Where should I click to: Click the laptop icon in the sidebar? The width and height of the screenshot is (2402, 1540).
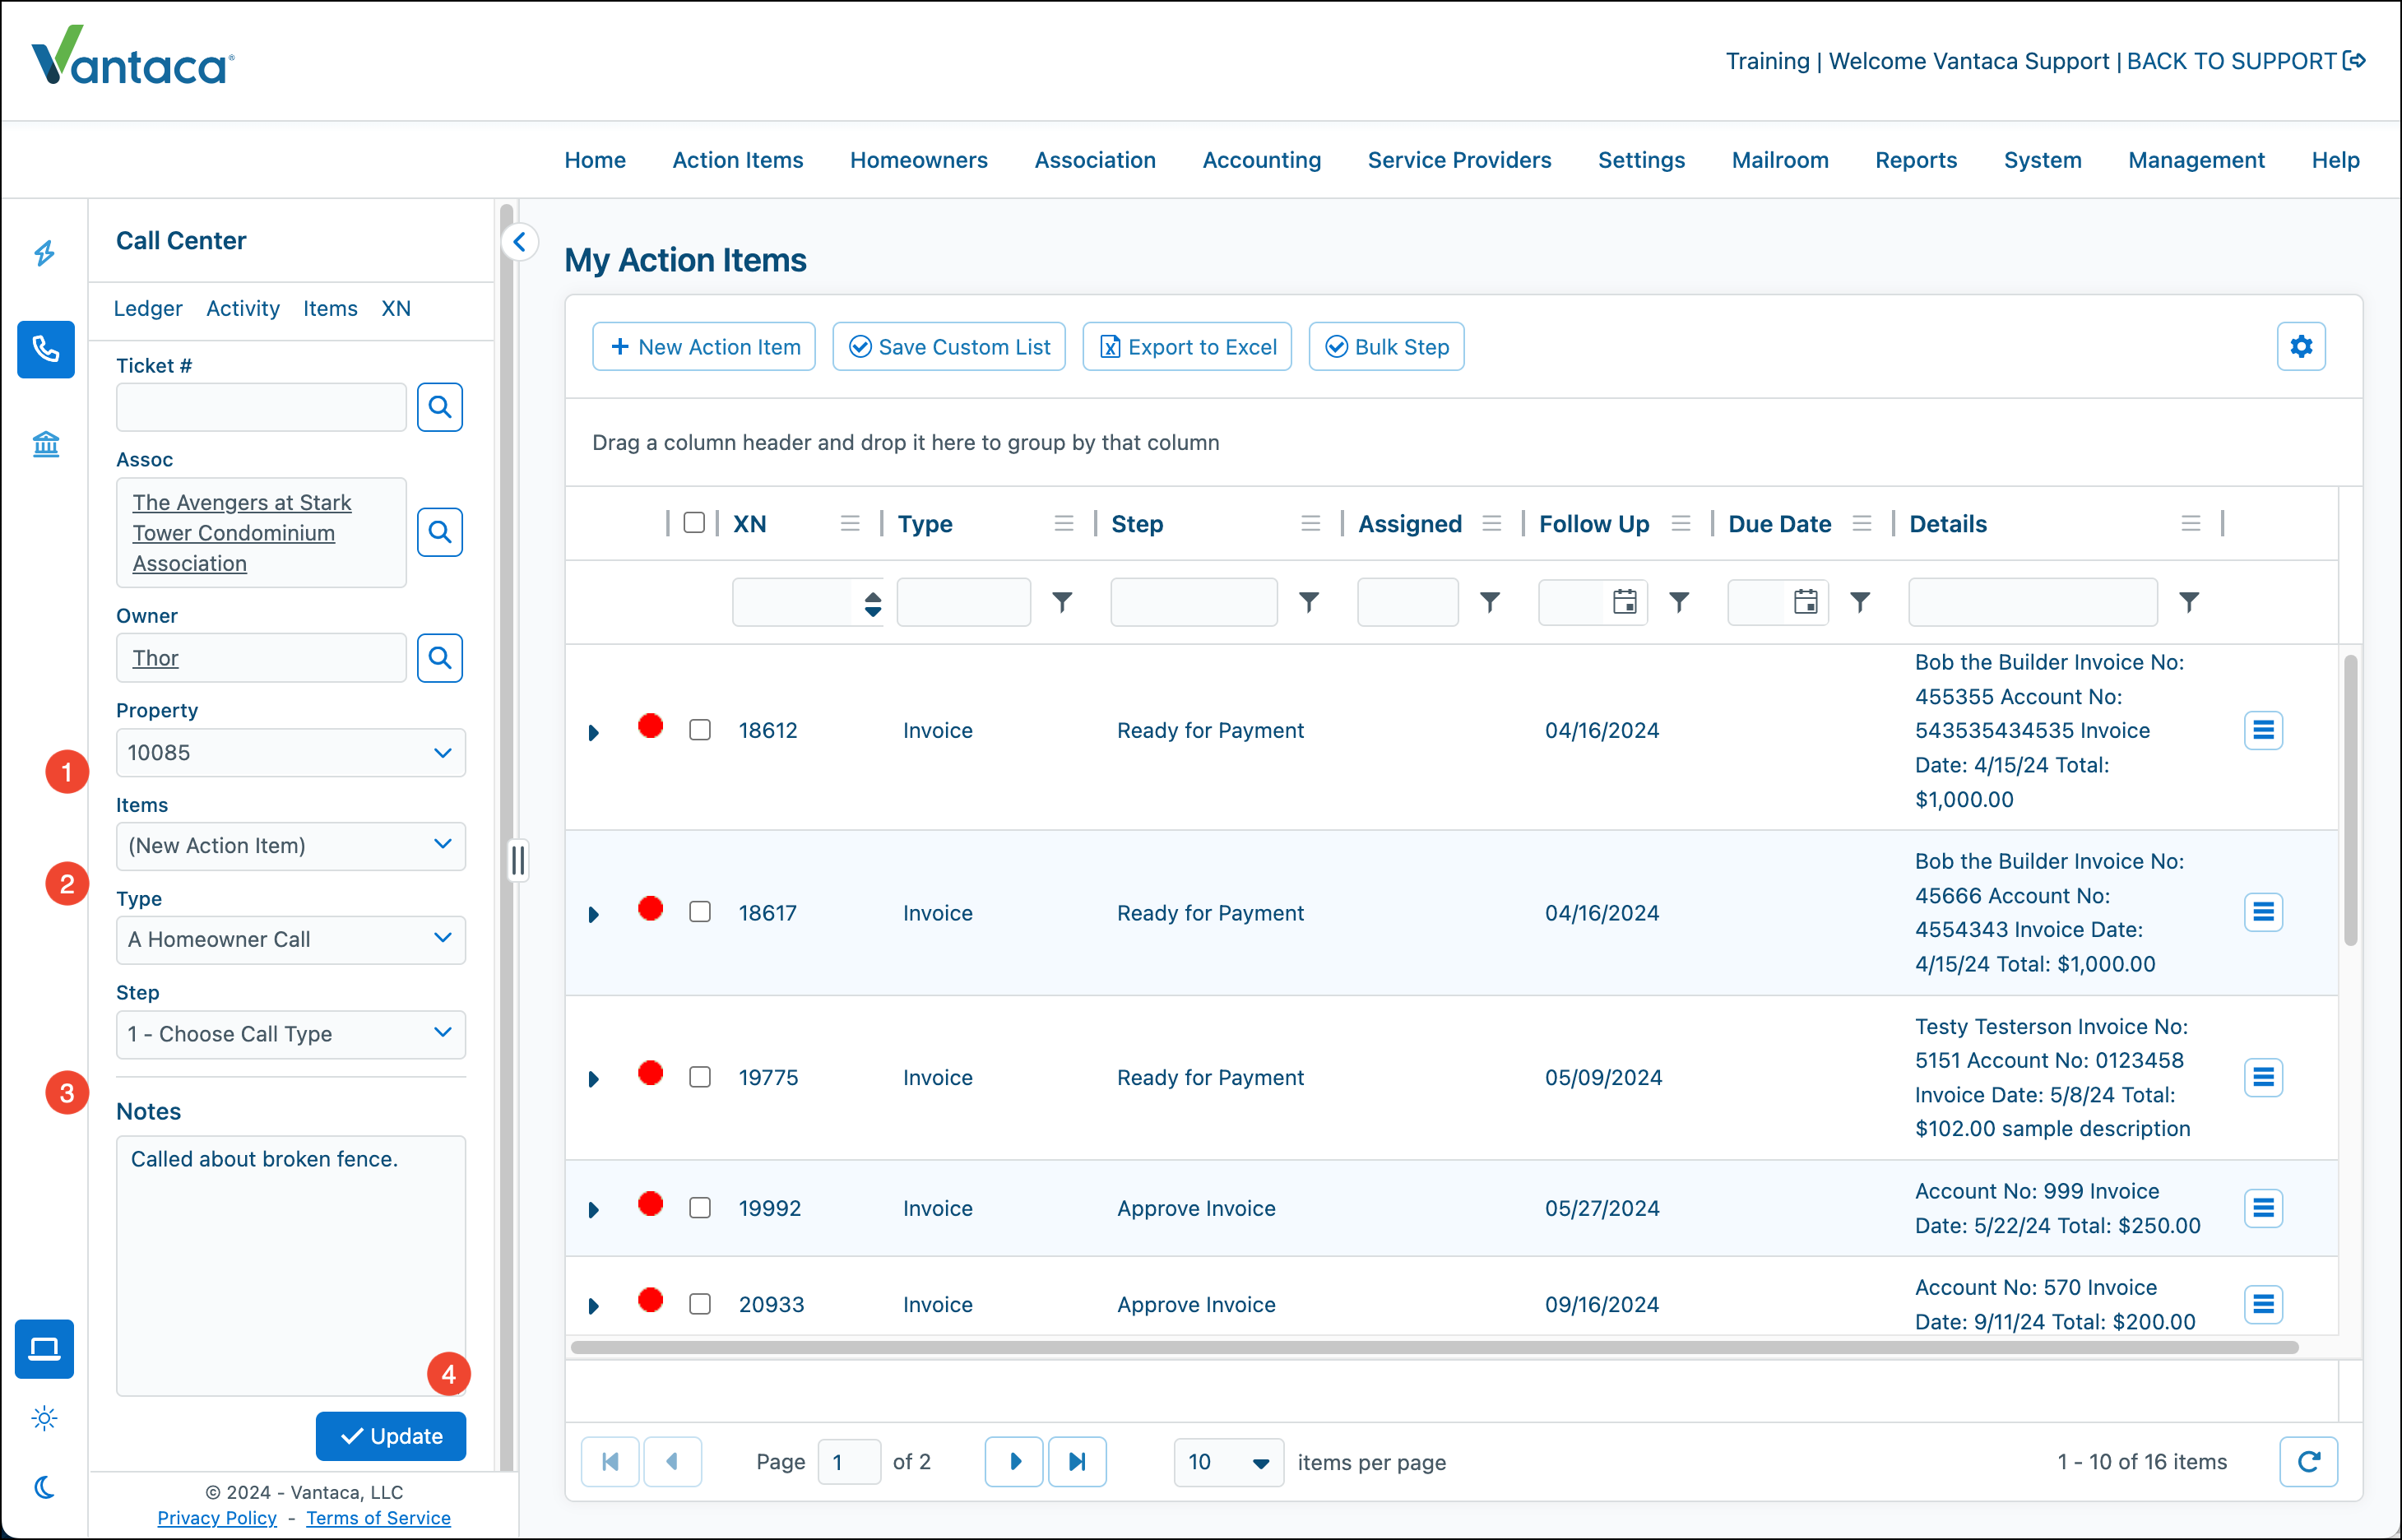[44, 1349]
